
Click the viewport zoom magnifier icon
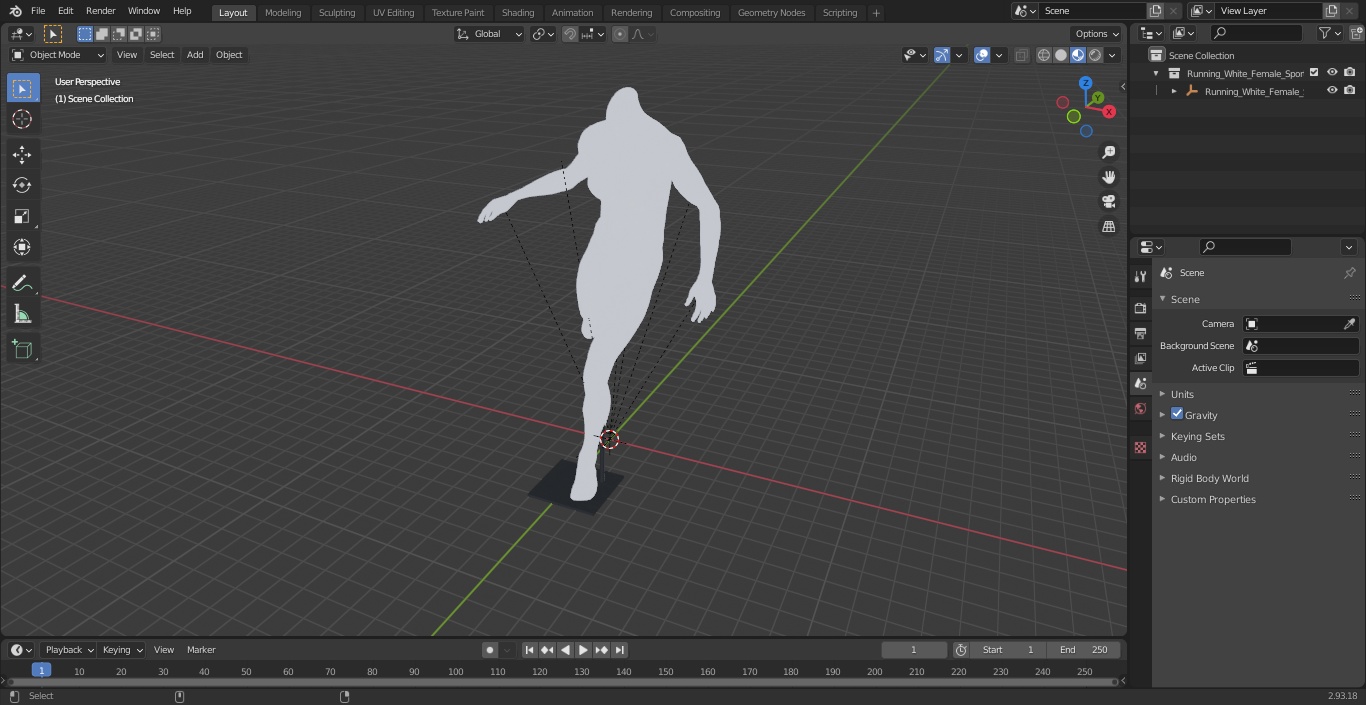click(x=1108, y=152)
